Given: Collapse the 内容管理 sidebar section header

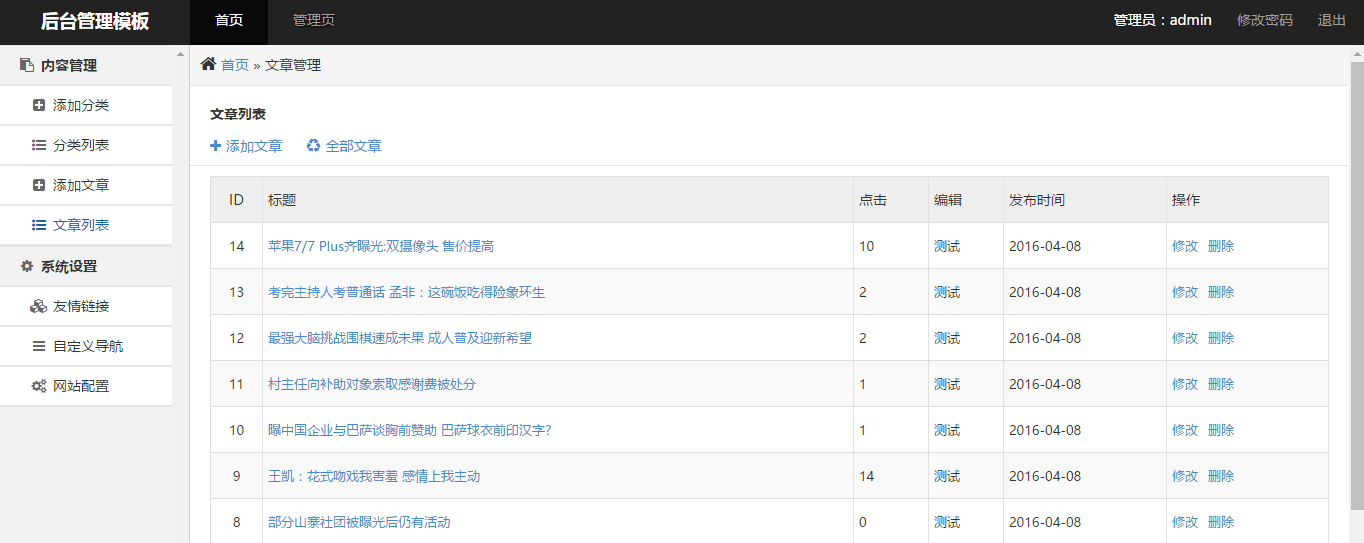Looking at the screenshot, I should click(x=86, y=66).
